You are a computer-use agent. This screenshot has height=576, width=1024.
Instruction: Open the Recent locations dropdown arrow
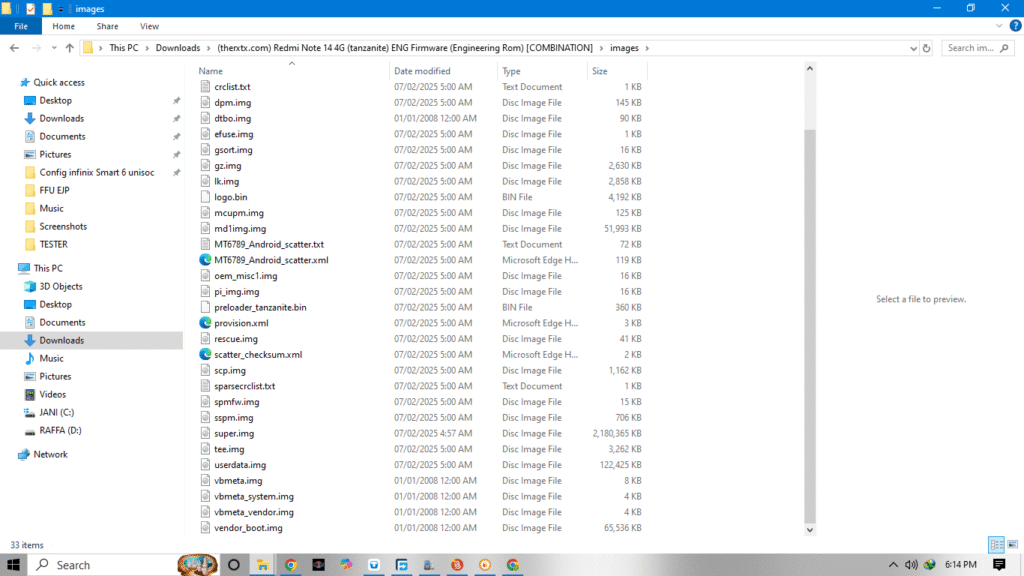pyautogui.click(x=53, y=48)
